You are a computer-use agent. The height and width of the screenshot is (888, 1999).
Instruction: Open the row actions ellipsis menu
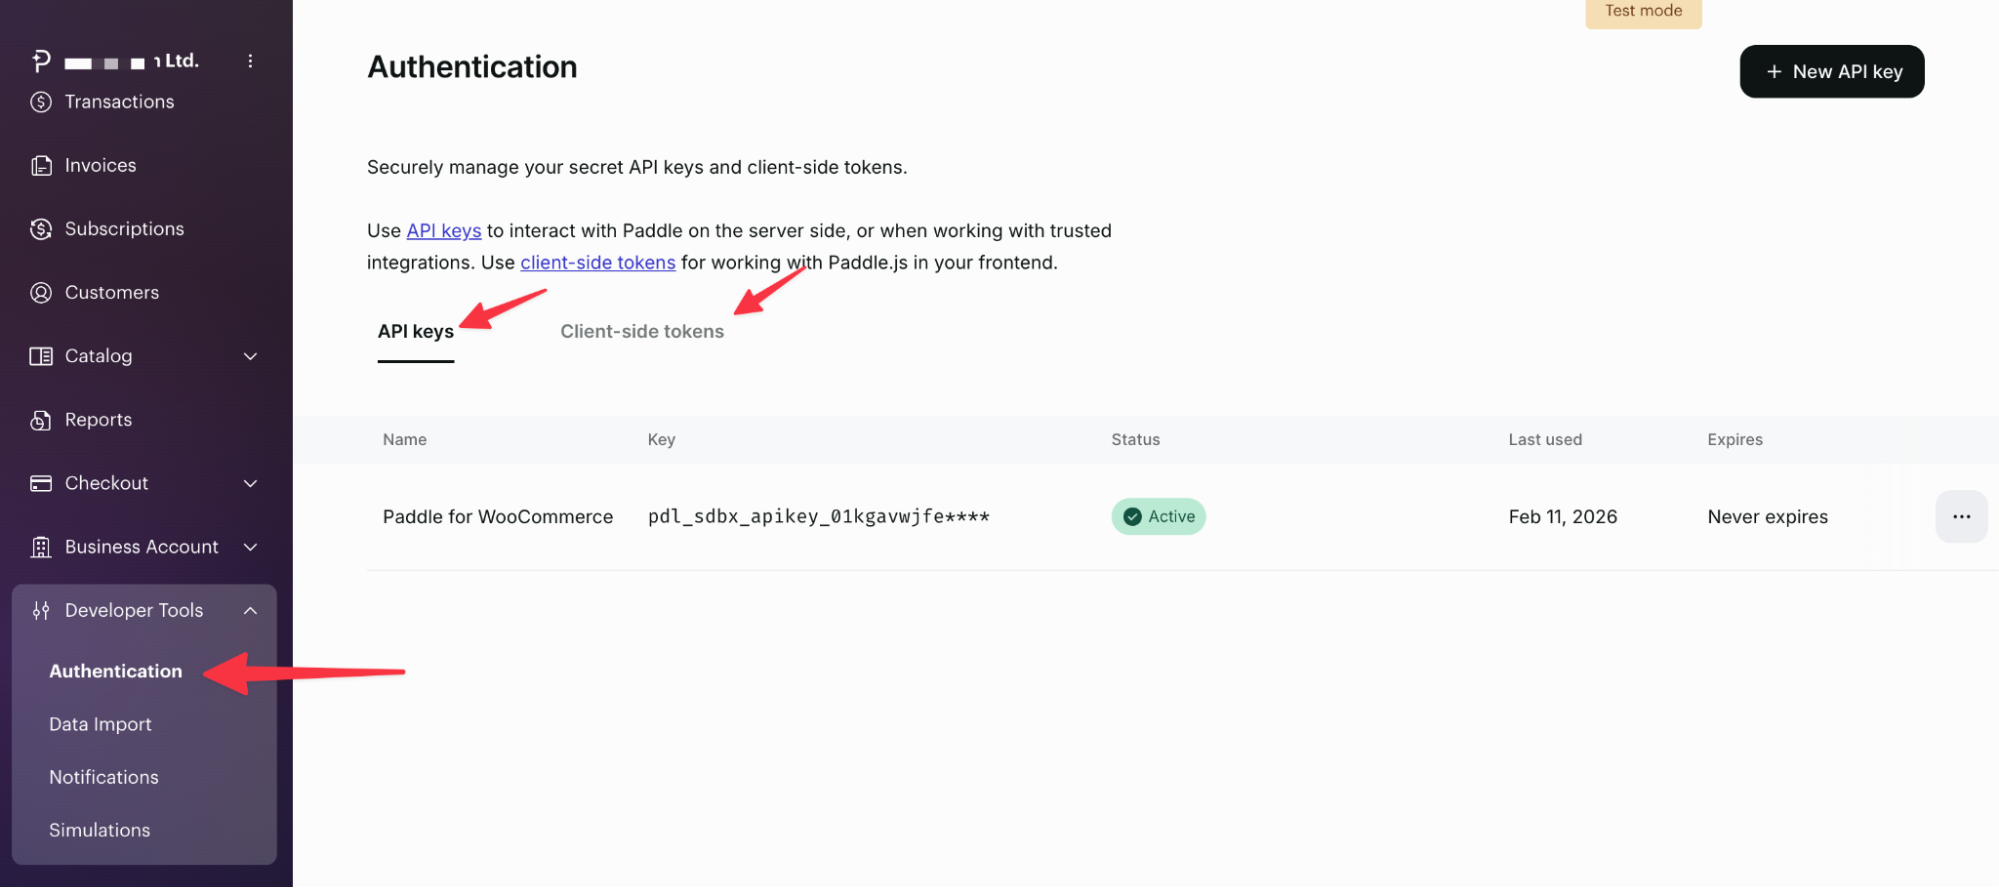[1960, 517]
